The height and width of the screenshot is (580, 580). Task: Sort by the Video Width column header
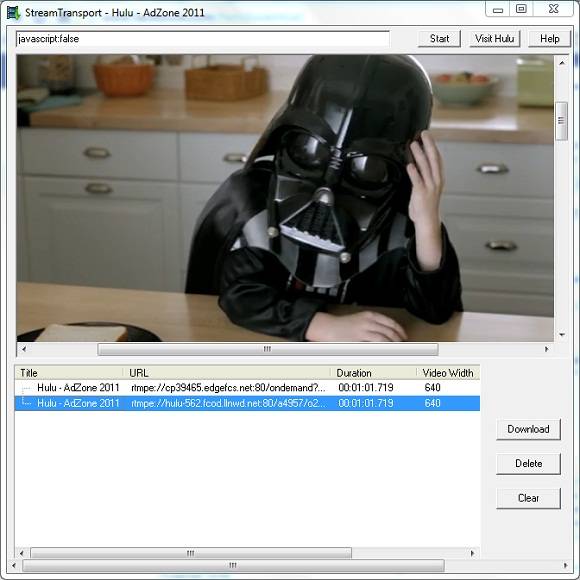[448, 373]
